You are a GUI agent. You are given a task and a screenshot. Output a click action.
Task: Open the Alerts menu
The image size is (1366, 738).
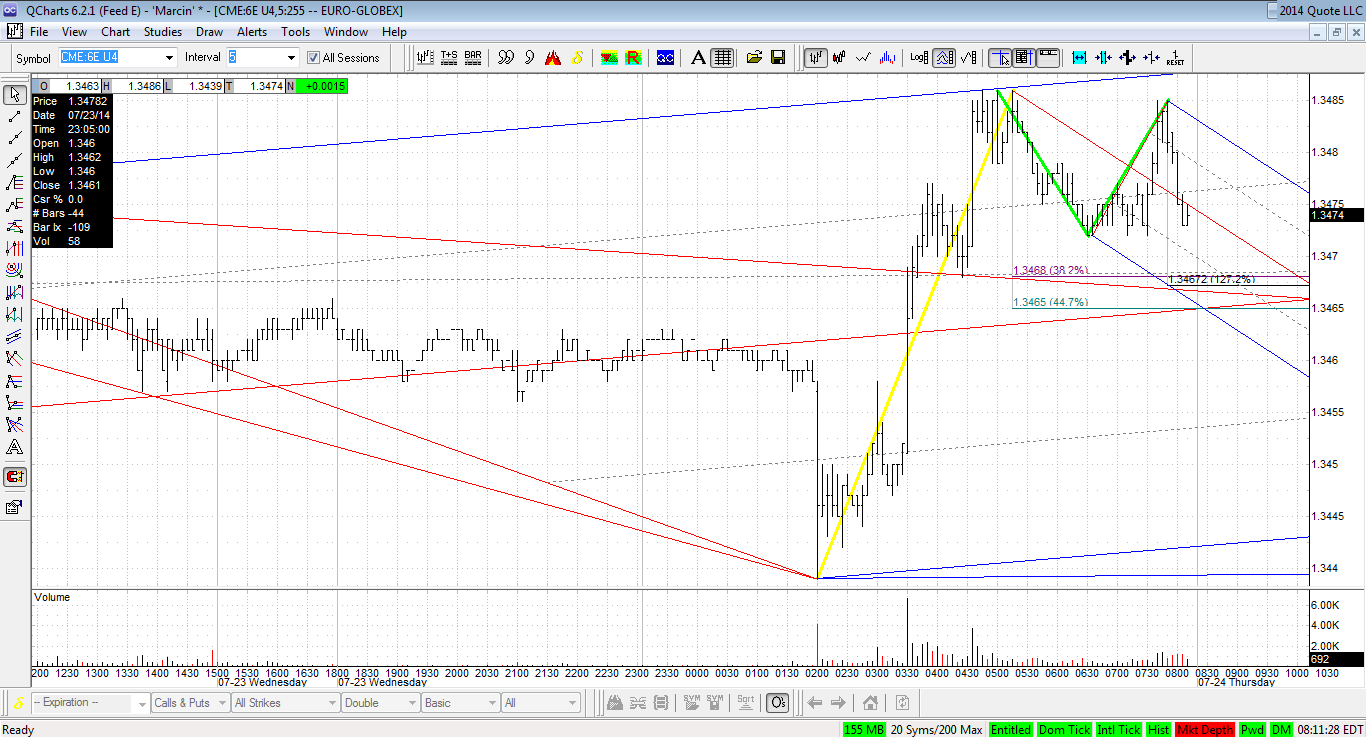(251, 32)
